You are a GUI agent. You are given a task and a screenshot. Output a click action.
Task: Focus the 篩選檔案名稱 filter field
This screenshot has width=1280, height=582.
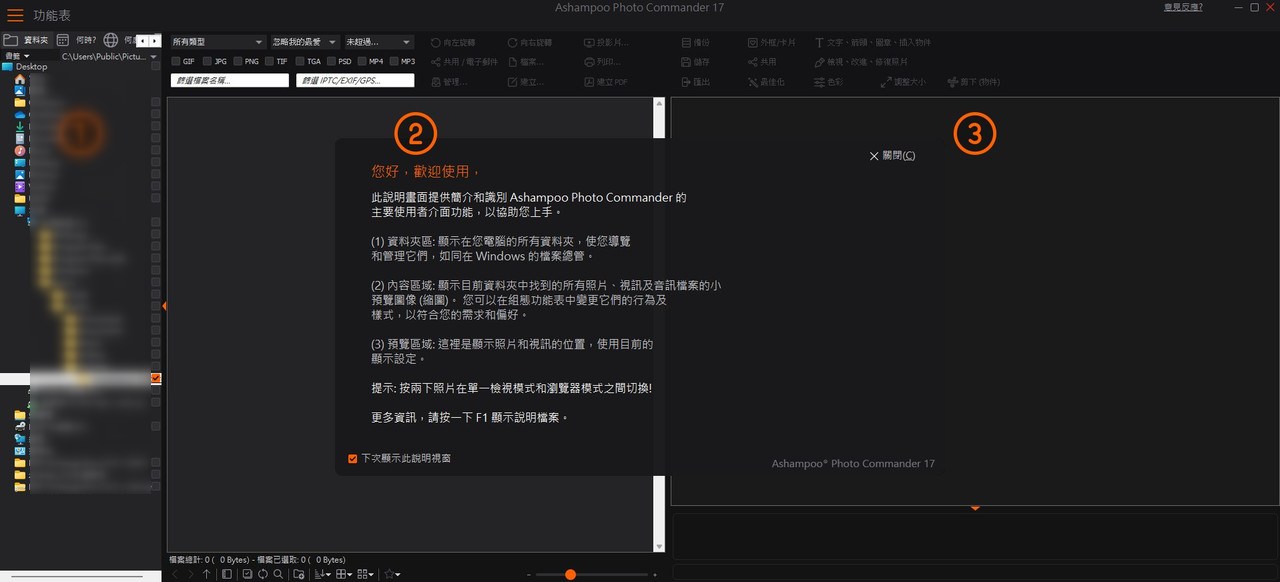(229, 80)
